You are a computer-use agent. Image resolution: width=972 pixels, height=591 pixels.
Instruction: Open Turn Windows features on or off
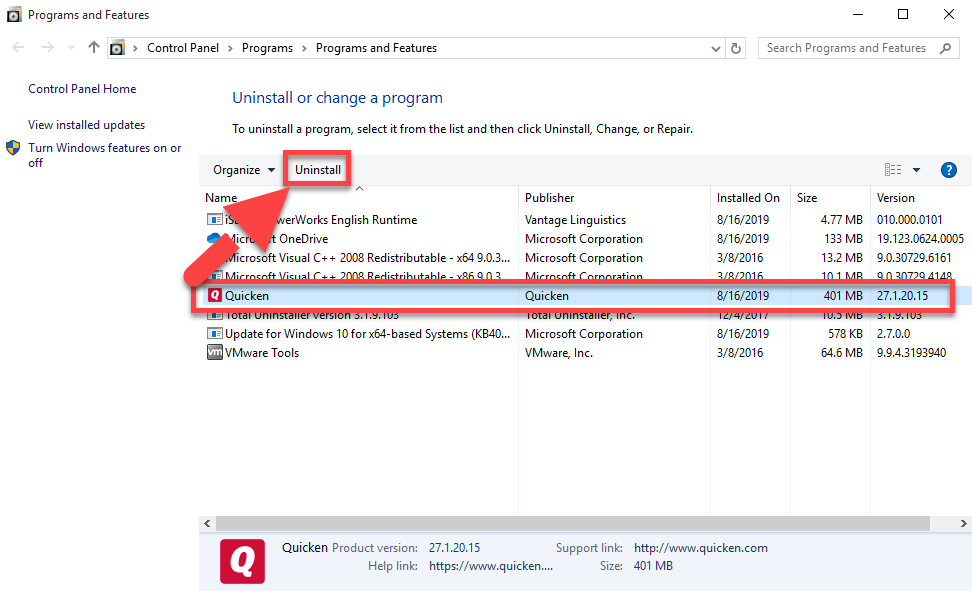coord(104,155)
